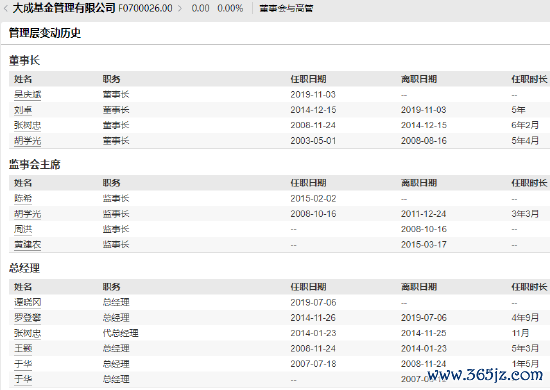Viewport: 550px width, 390px height.
Task: Click 离职日期 column header in 监事会主席 table
Action: 419,183
